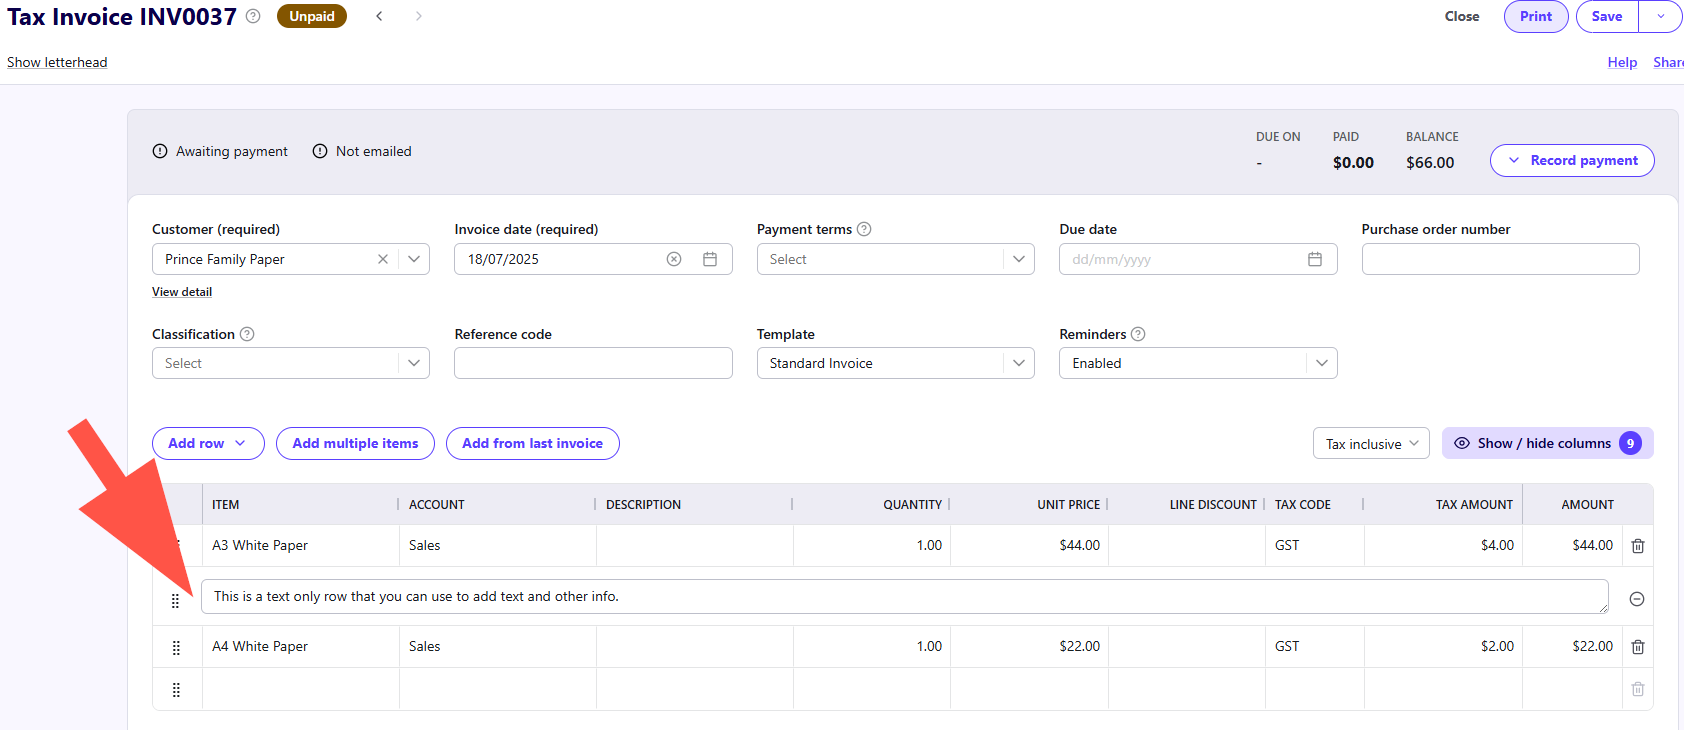This screenshot has height=730, width=1684.
Task: Click Classification help icon
Action: pyautogui.click(x=247, y=334)
